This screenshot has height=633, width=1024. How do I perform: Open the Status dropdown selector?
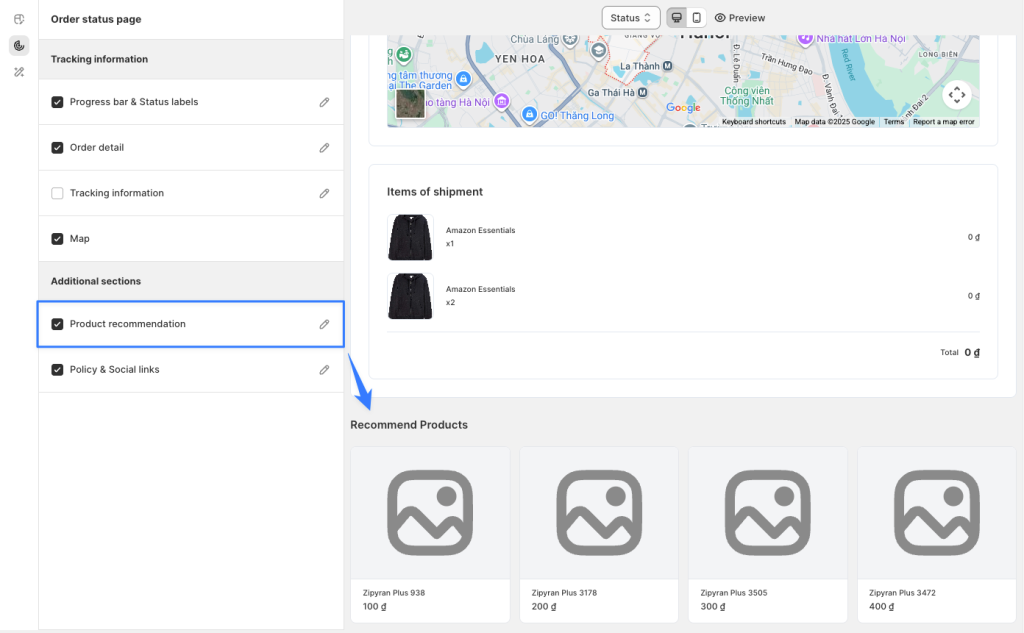(x=630, y=18)
